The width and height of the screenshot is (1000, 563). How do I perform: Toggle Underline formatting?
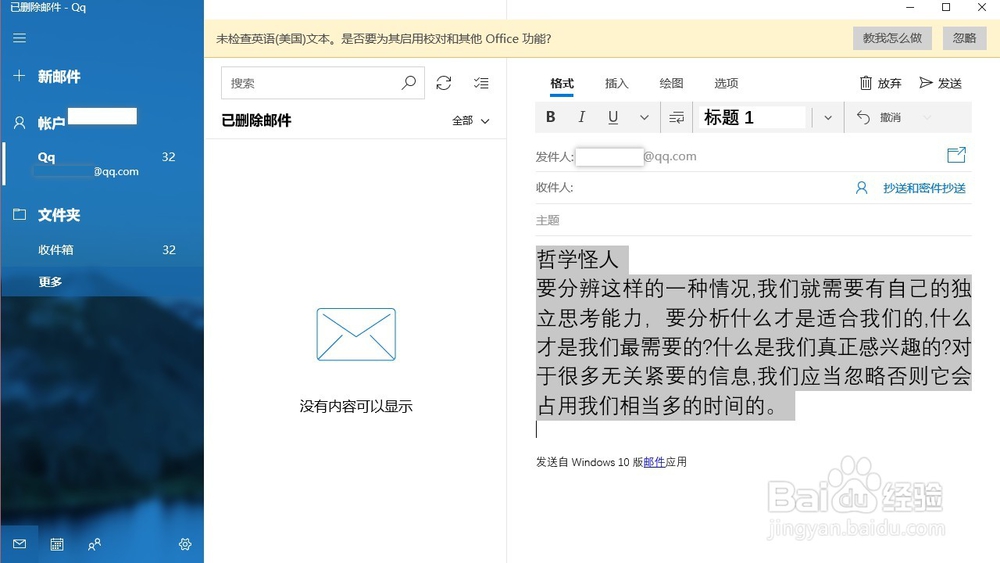pos(613,117)
